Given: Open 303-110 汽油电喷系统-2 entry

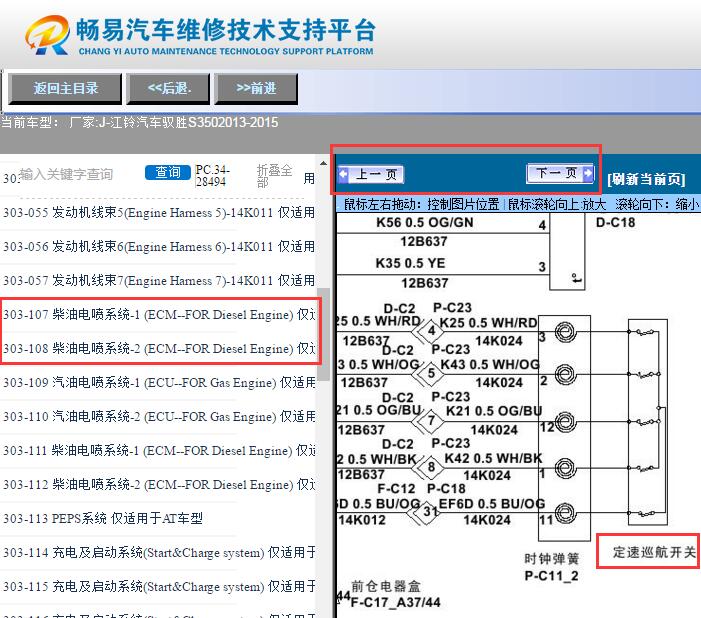Looking at the screenshot, I should click(158, 416).
